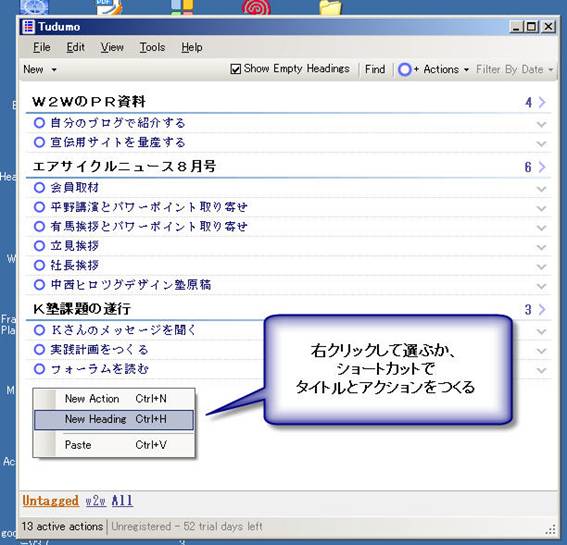Open the エアサイクルニュース8月号 heading arrow icon
Viewport: 567px width, 545px height.
click(x=542, y=167)
